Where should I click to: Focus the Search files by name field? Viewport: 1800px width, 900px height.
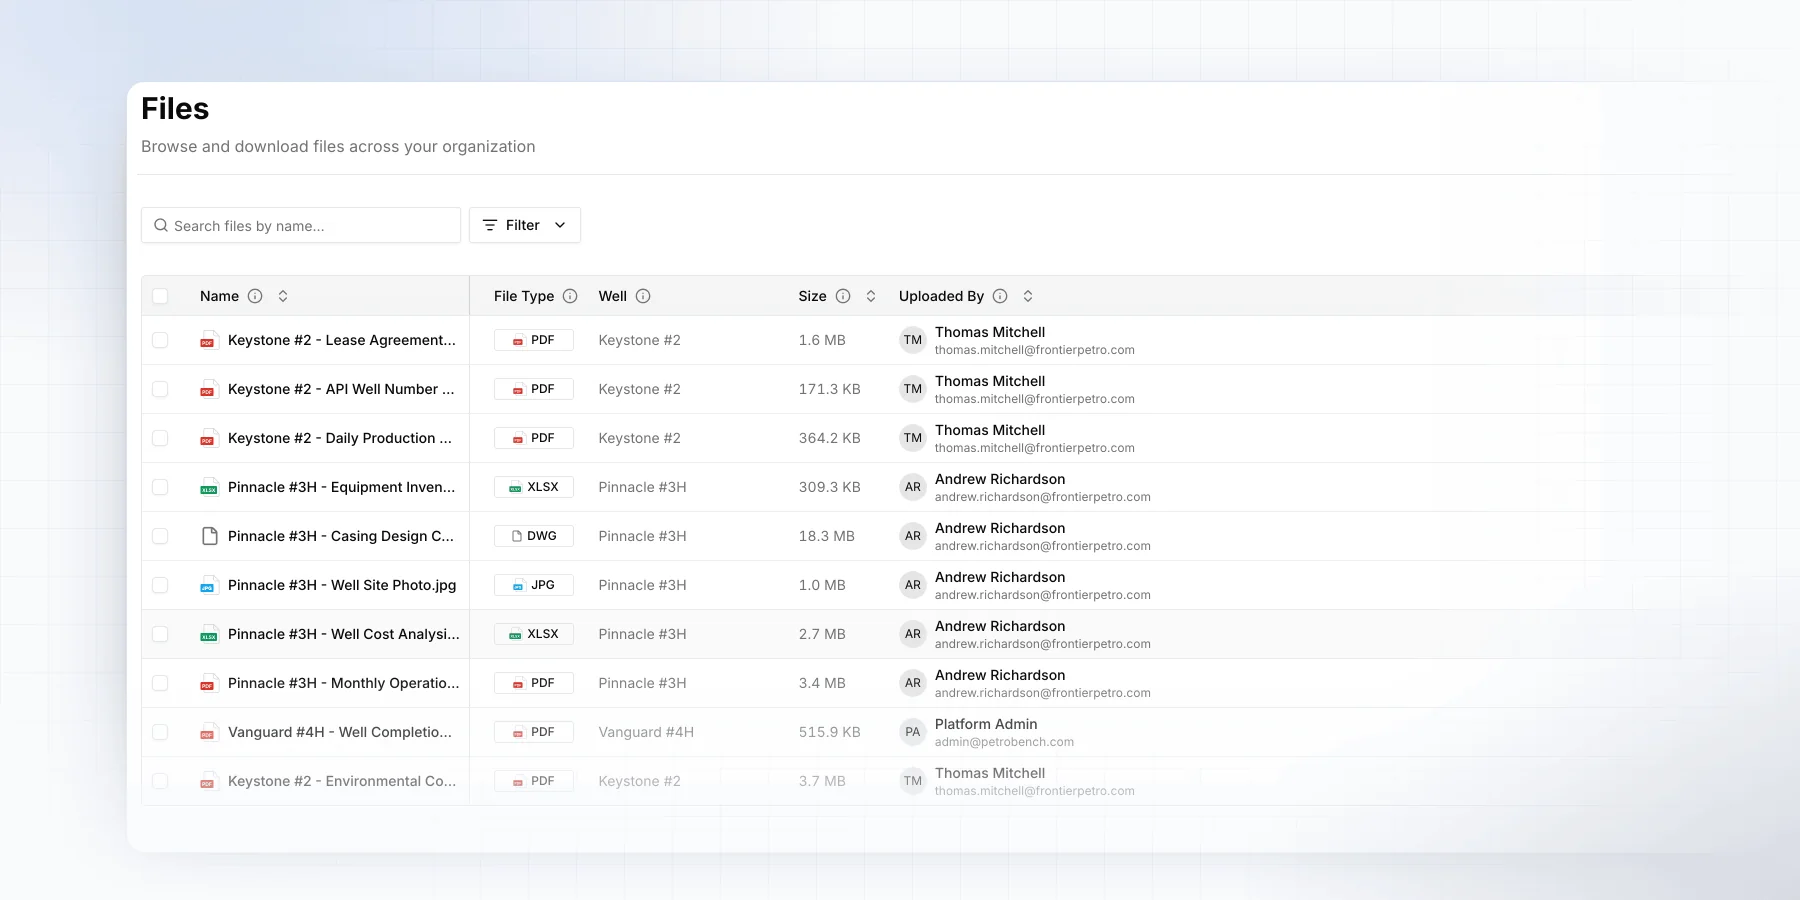point(301,225)
